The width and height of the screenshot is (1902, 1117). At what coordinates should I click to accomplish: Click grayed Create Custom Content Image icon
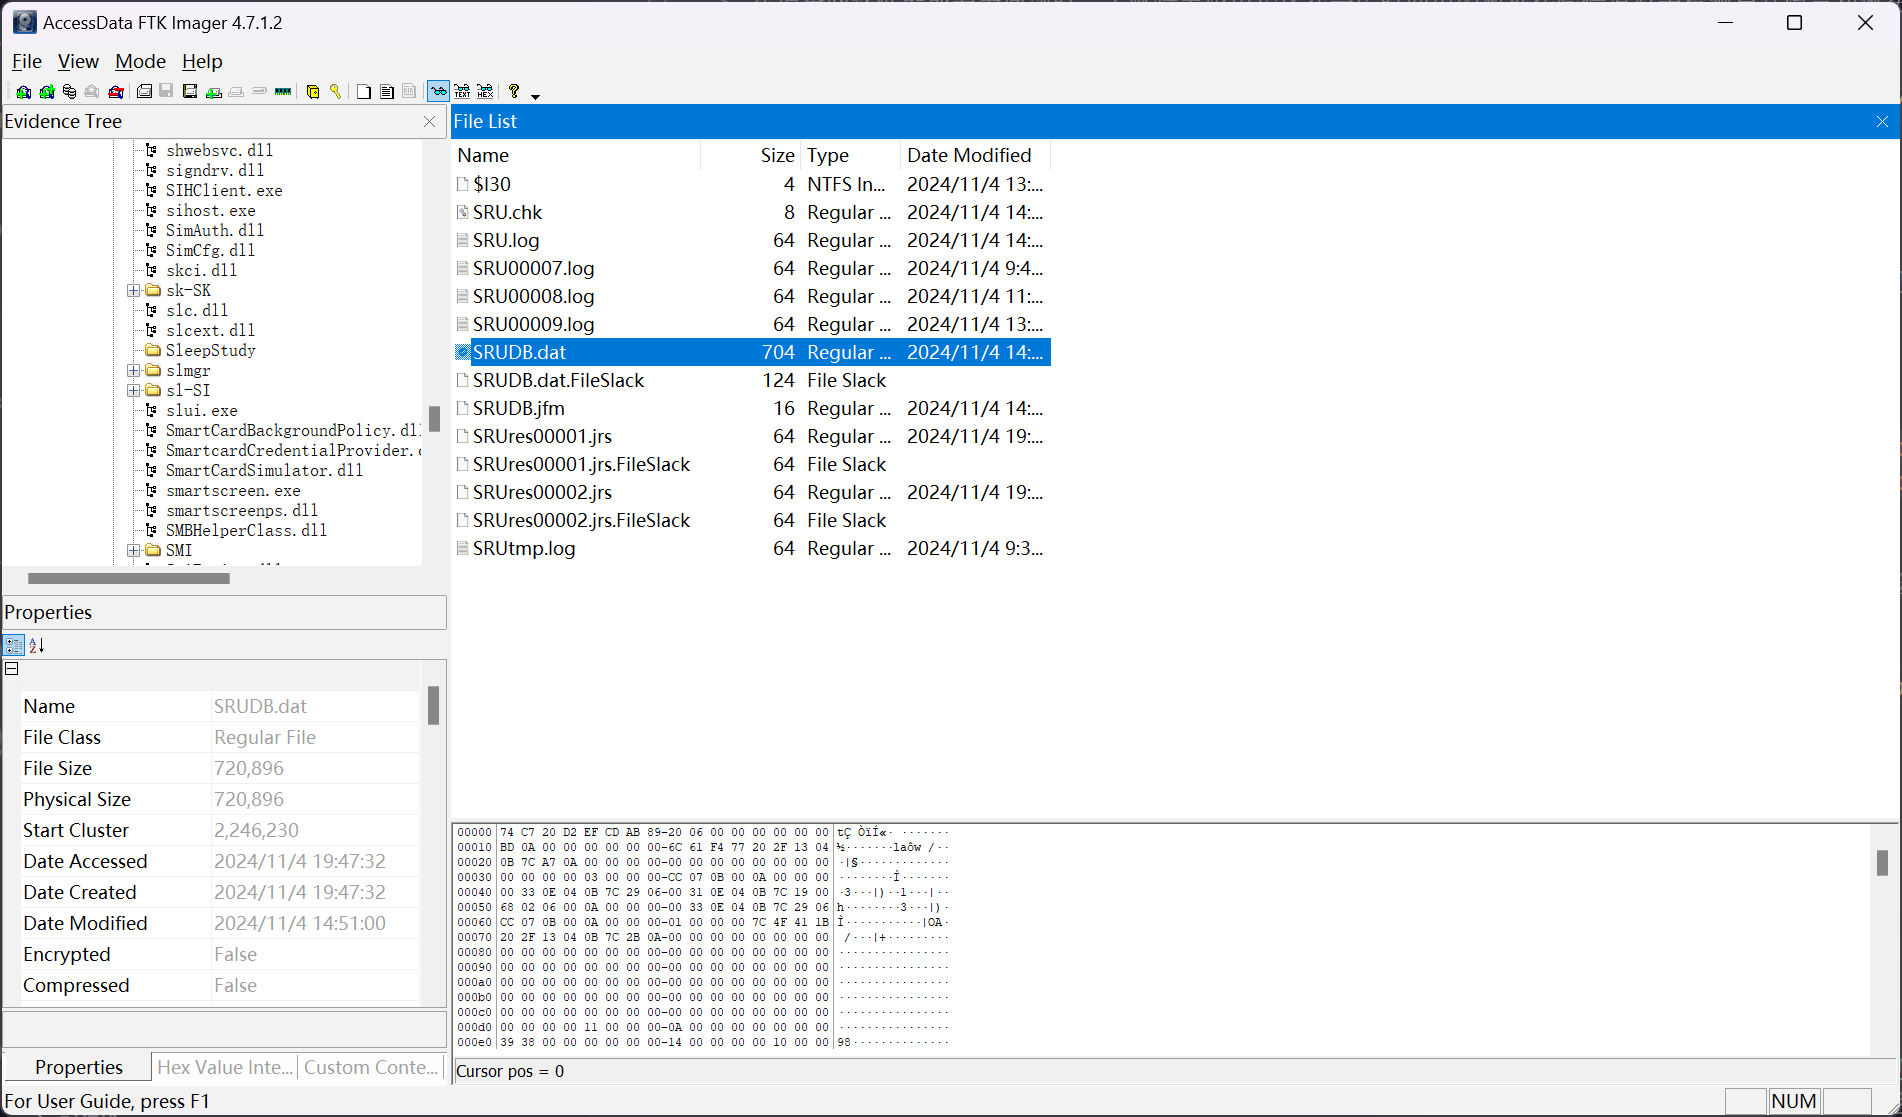tap(237, 92)
